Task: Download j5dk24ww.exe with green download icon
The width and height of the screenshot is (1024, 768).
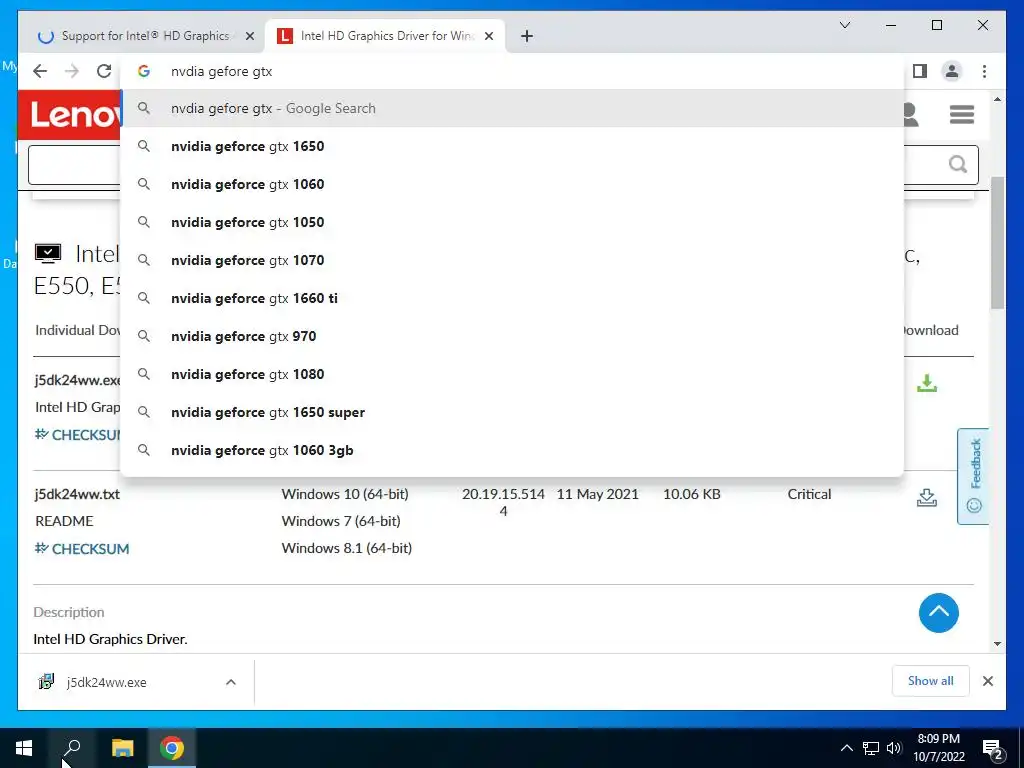Action: click(x=927, y=383)
